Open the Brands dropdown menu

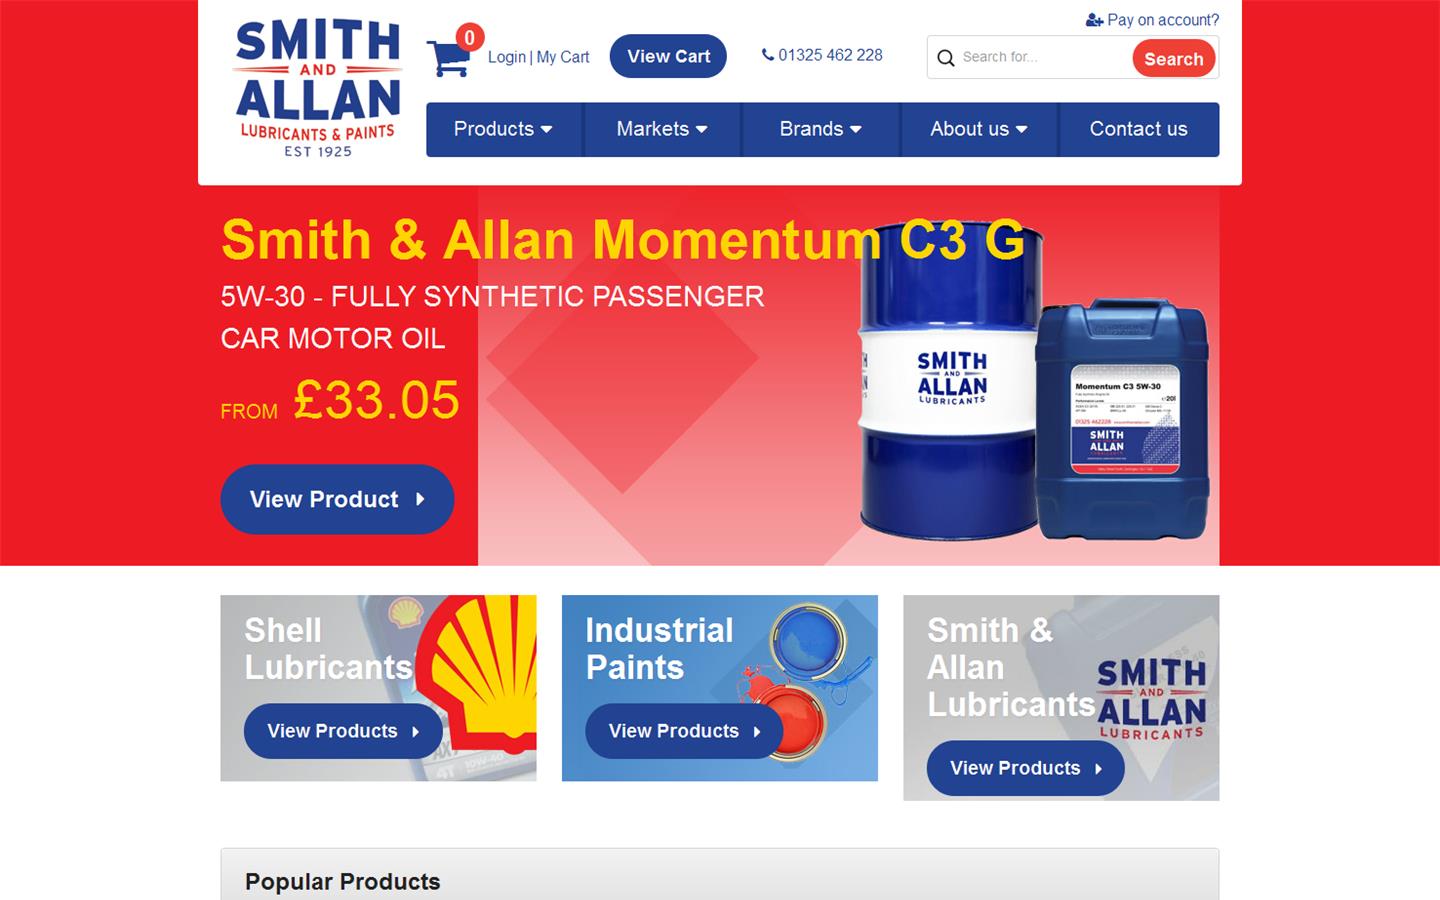(821, 129)
